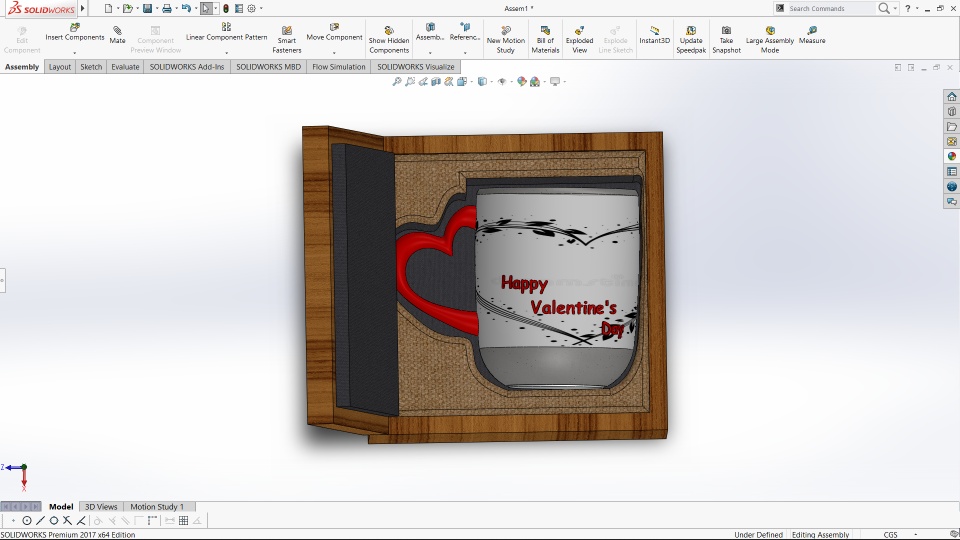This screenshot has height=540, width=960.
Task: Click the Save icon in the top toolbar
Action: coord(146,8)
